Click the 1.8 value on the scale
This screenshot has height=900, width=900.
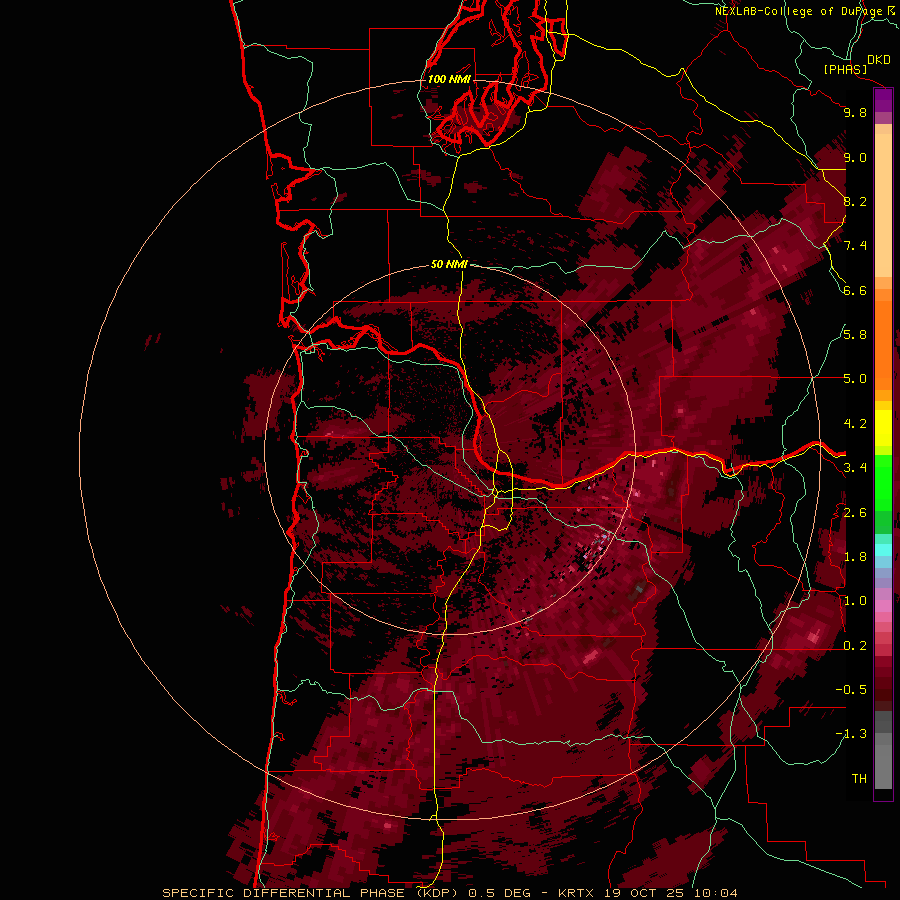tap(855, 557)
